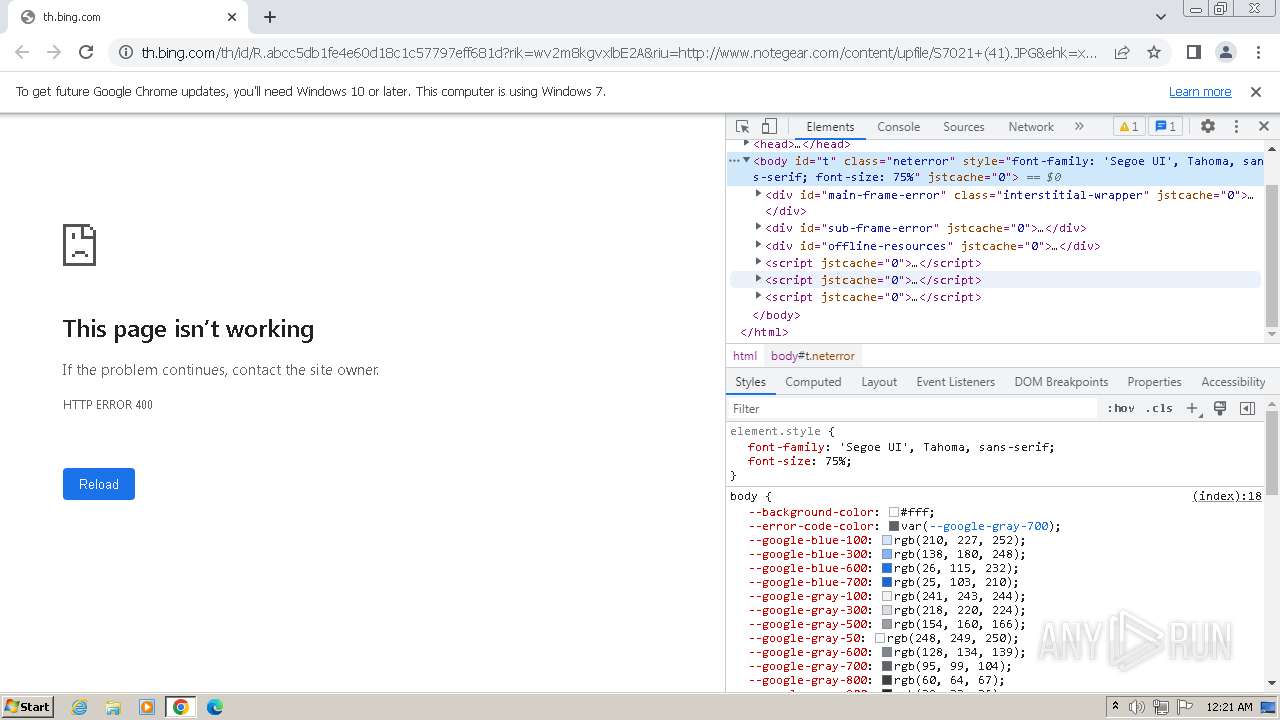
Task: Expand the first script node
Action: (758, 263)
